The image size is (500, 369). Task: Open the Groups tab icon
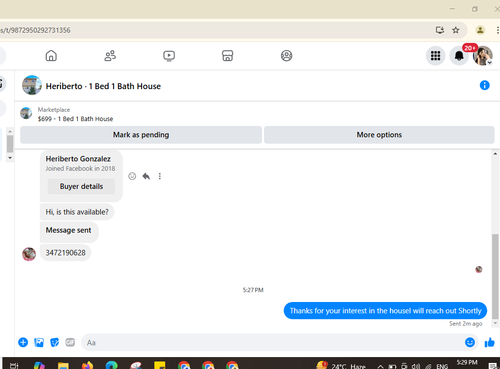coord(286,56)
